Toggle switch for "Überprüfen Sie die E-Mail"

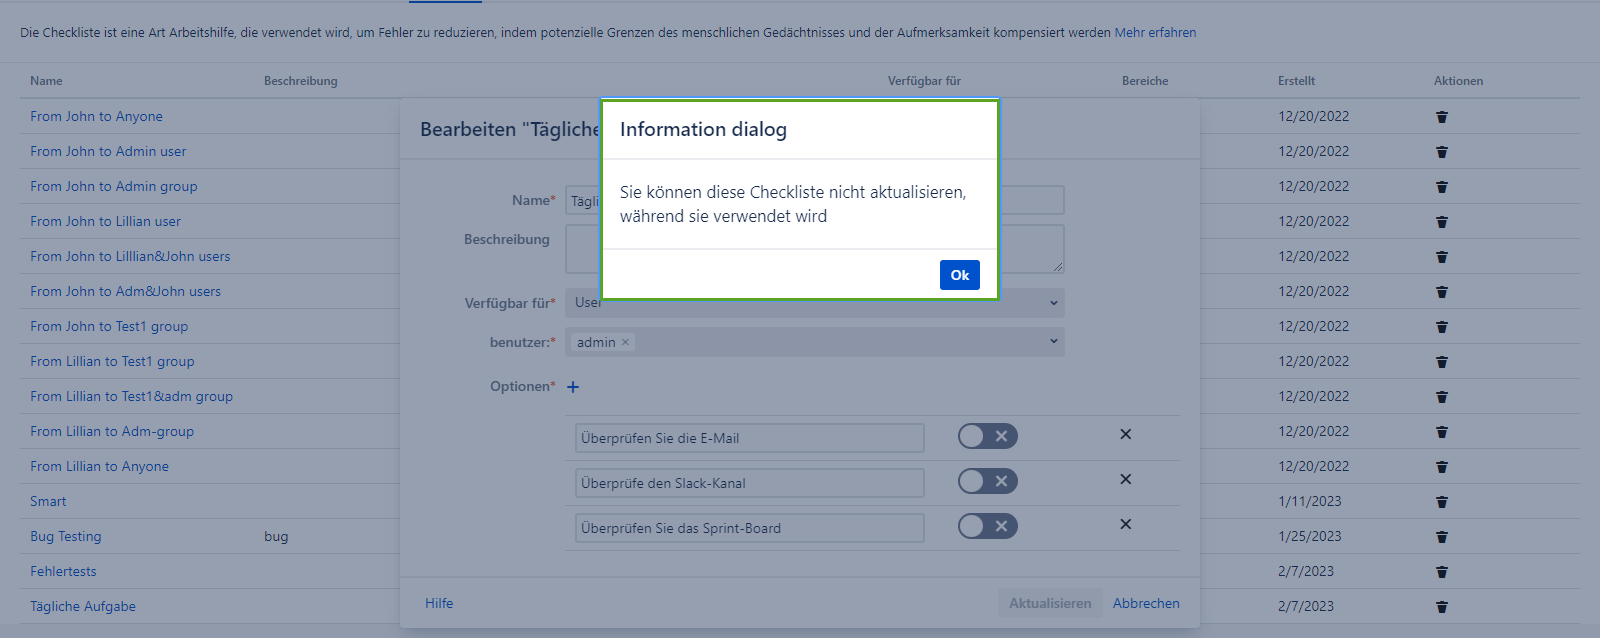pos(987,436)
